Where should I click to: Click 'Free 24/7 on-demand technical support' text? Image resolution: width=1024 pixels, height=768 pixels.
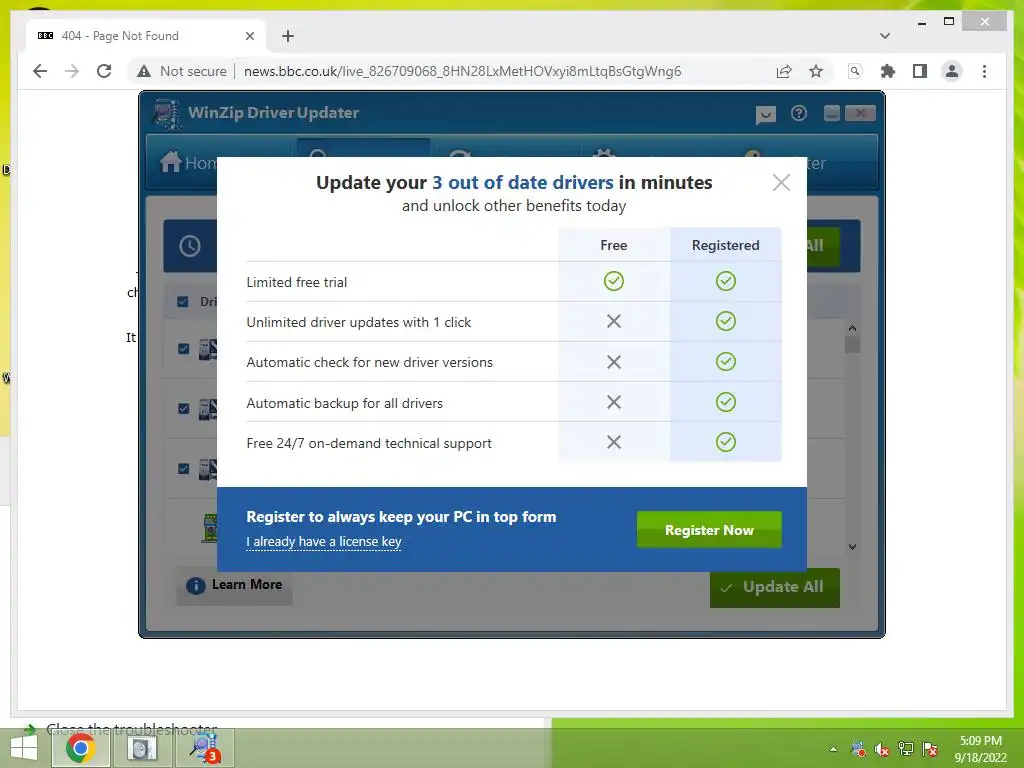369,443
